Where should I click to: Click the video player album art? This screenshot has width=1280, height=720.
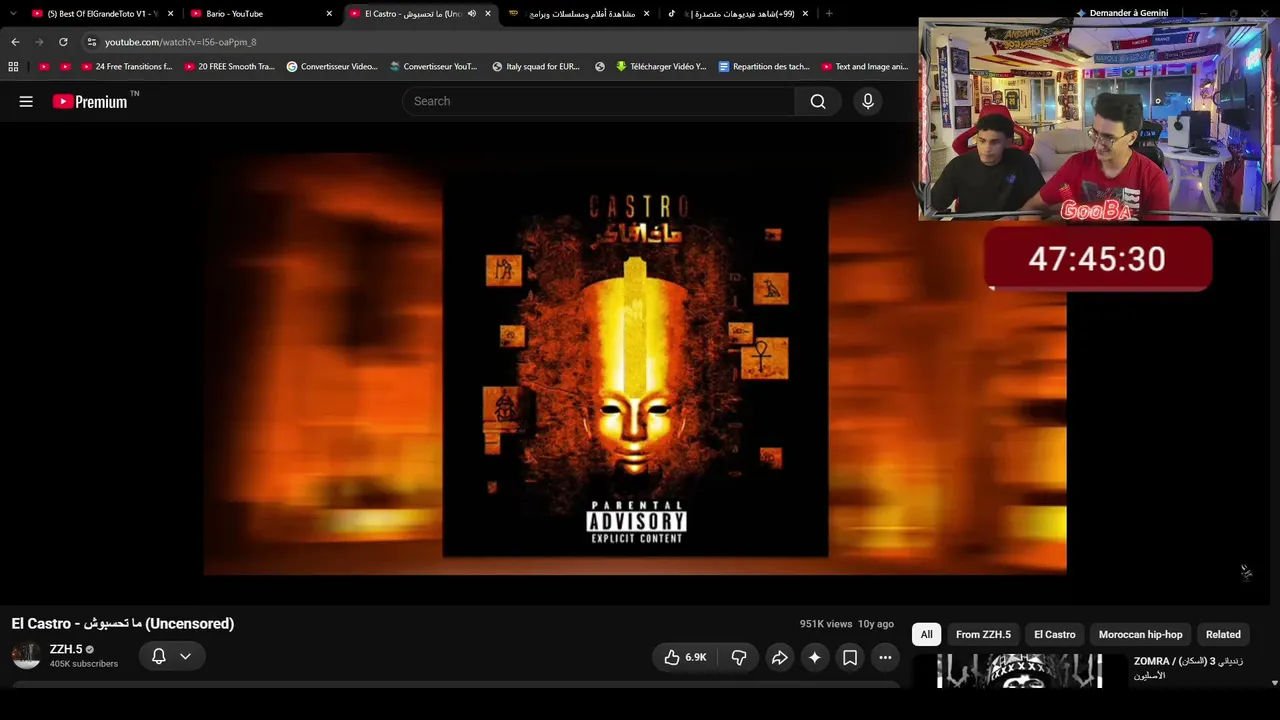click(x=635, y=363)
